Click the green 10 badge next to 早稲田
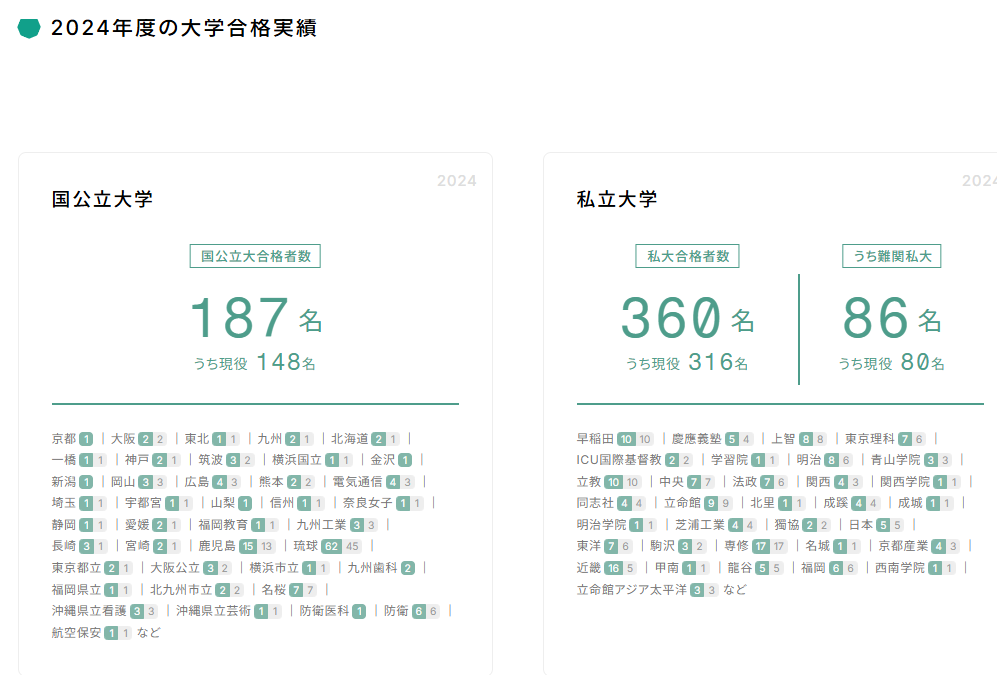 coord(626,438)
